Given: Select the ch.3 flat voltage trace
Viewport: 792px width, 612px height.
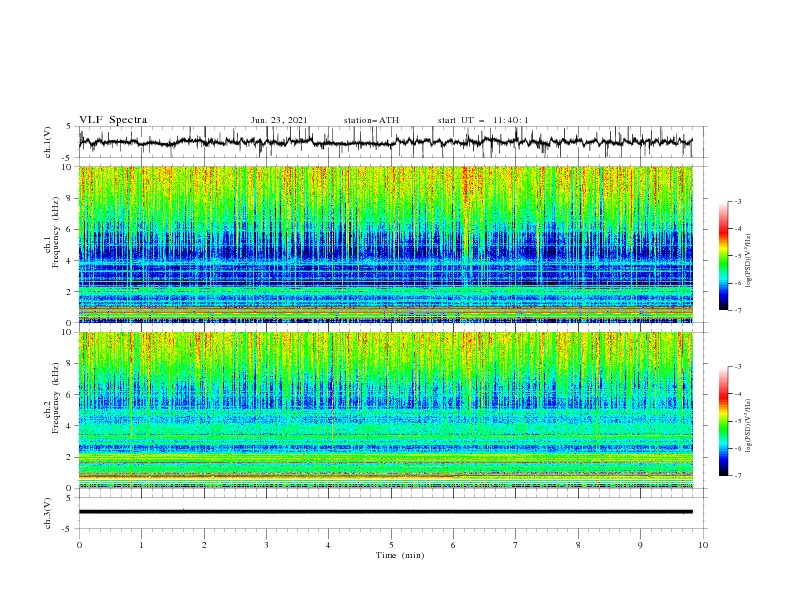Looking at the screenshot, I should [x=385, y=512].
